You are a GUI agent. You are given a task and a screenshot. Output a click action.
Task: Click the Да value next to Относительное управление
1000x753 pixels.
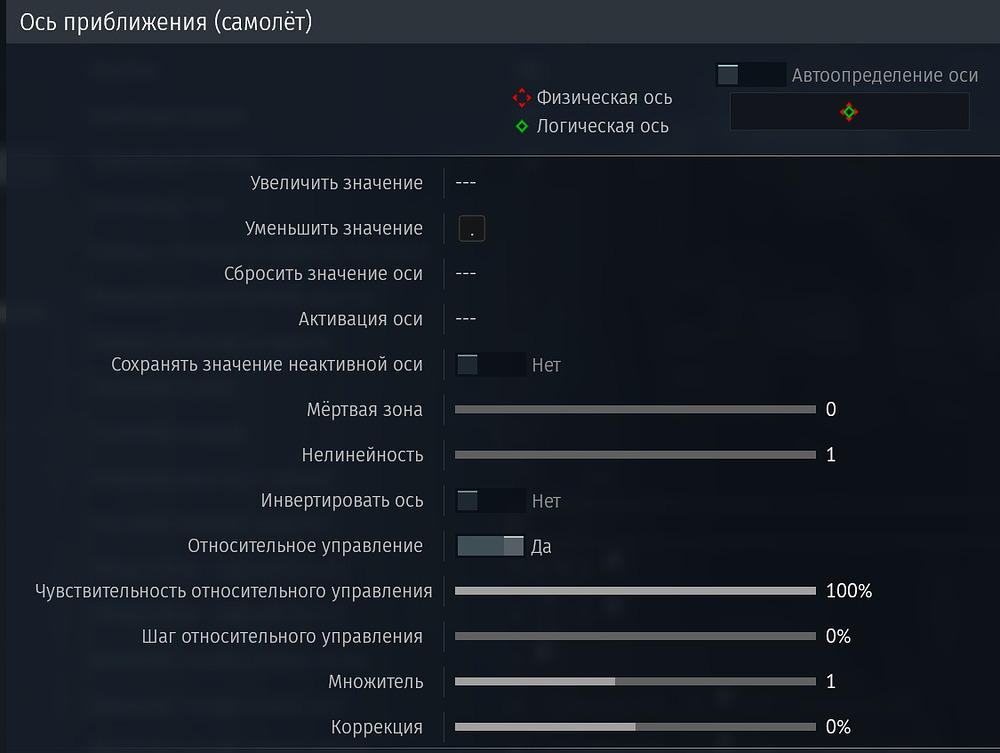click(x=541, y=546)
